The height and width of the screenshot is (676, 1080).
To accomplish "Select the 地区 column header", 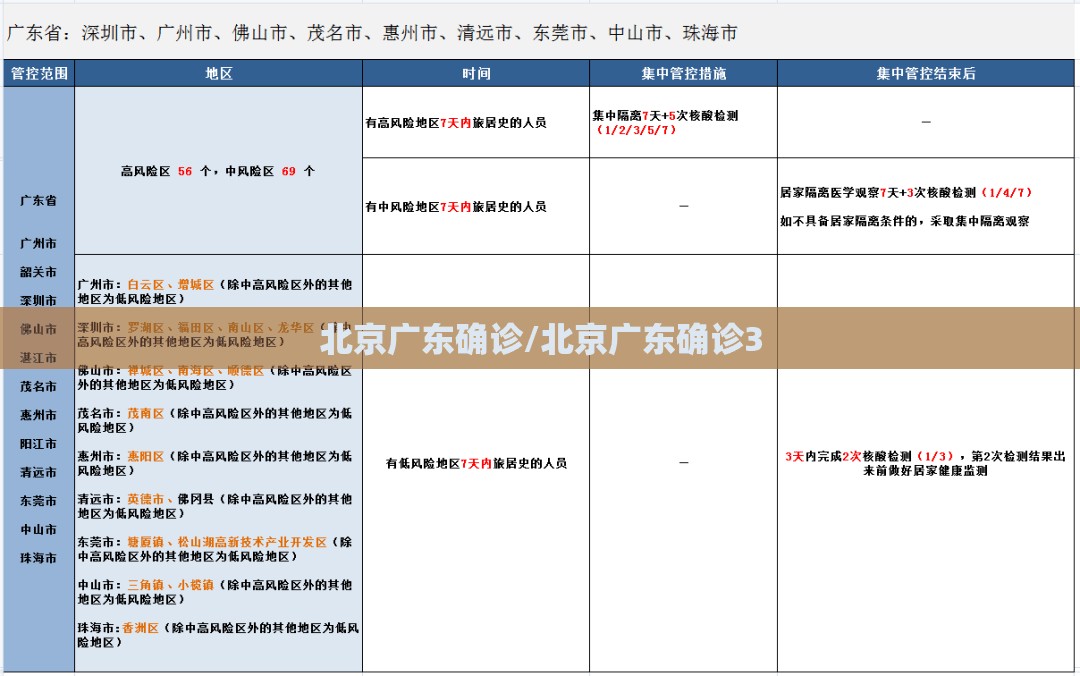I will (218, 73).
